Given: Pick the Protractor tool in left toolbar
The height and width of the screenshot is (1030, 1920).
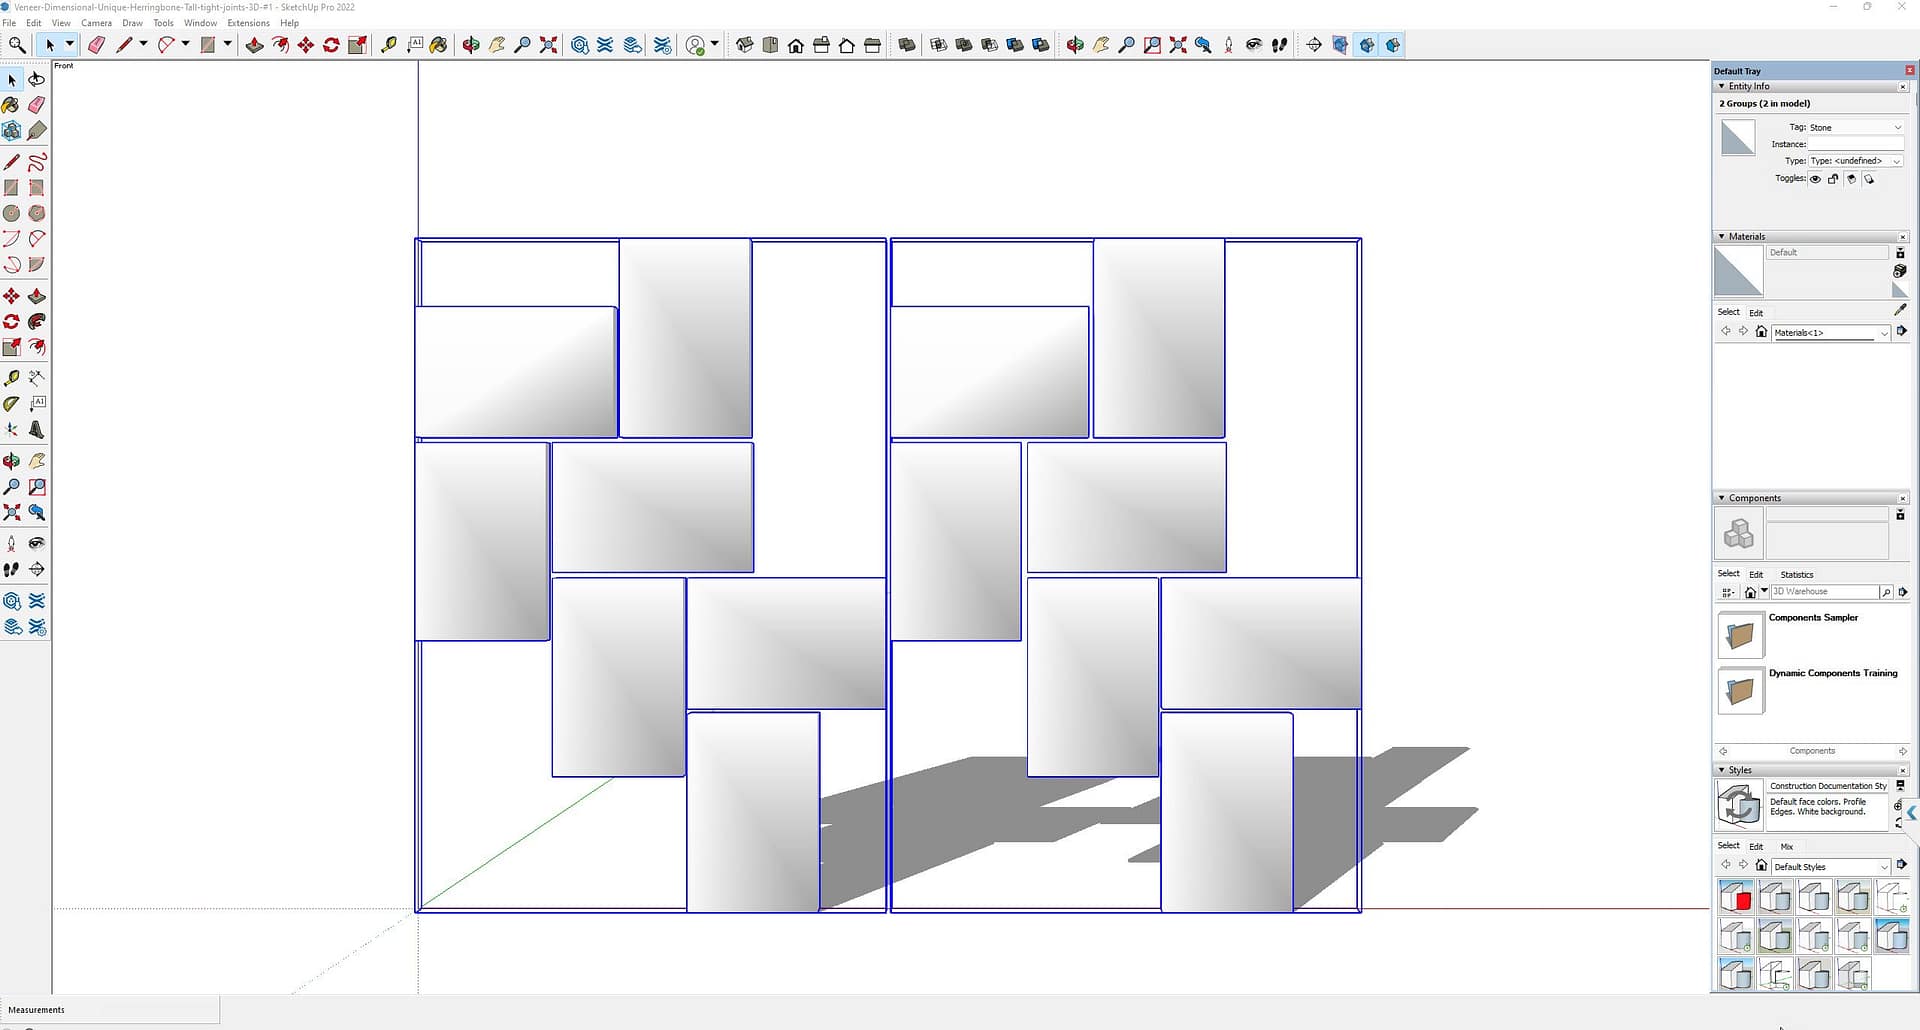Looking at the screenshot, I should point(11,404).
